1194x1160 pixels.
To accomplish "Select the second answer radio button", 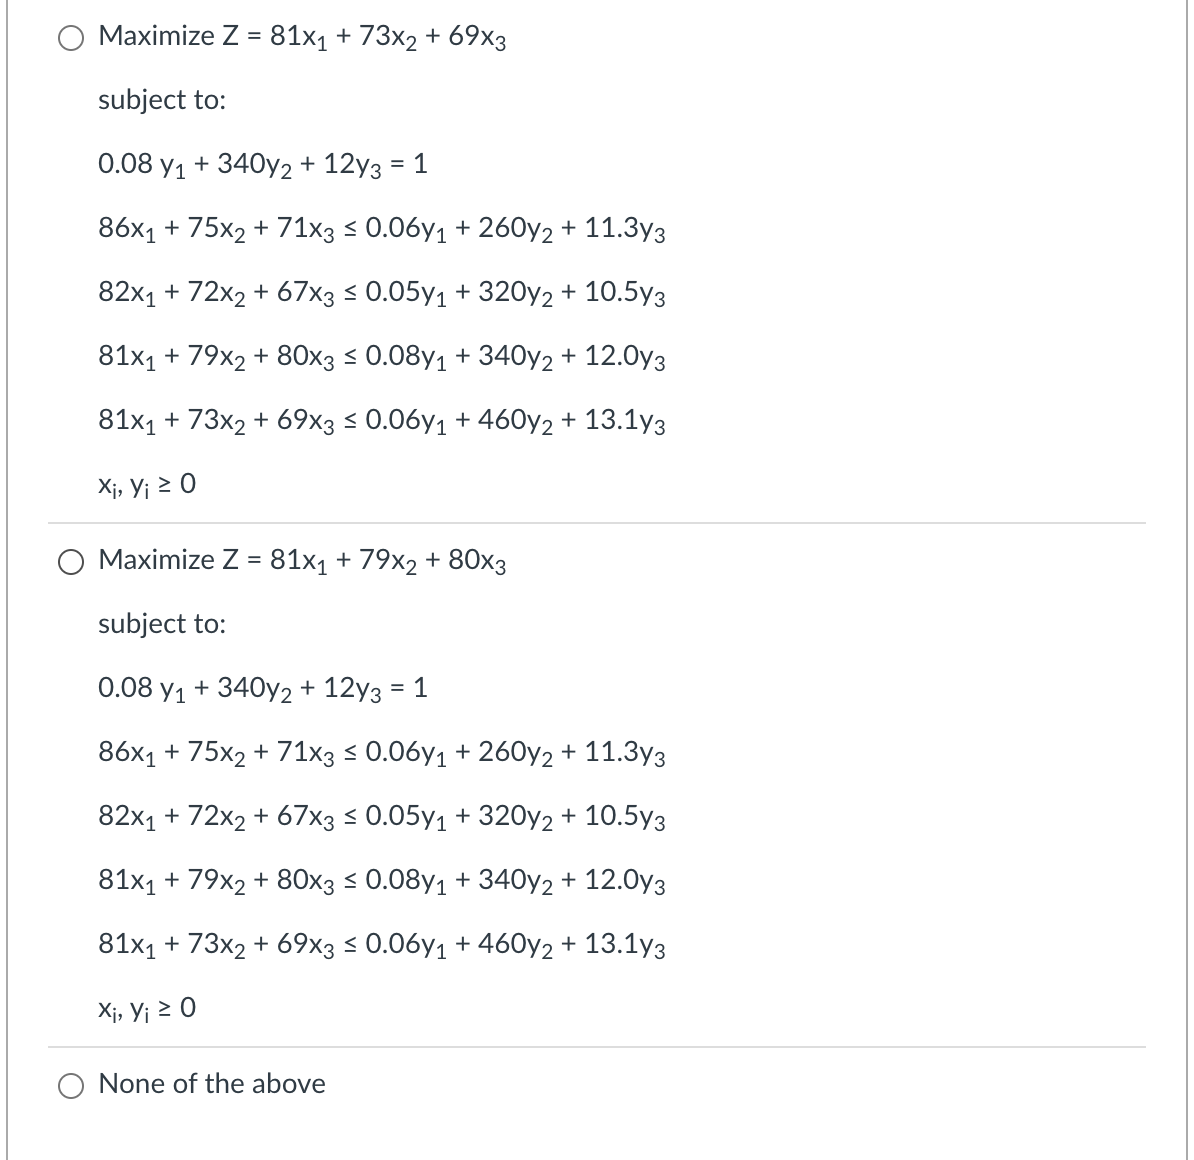I will tap(71, 563).
